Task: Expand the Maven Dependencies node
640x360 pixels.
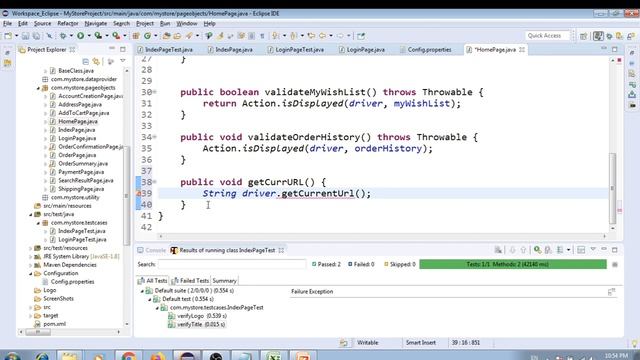Action: [31, 265]
